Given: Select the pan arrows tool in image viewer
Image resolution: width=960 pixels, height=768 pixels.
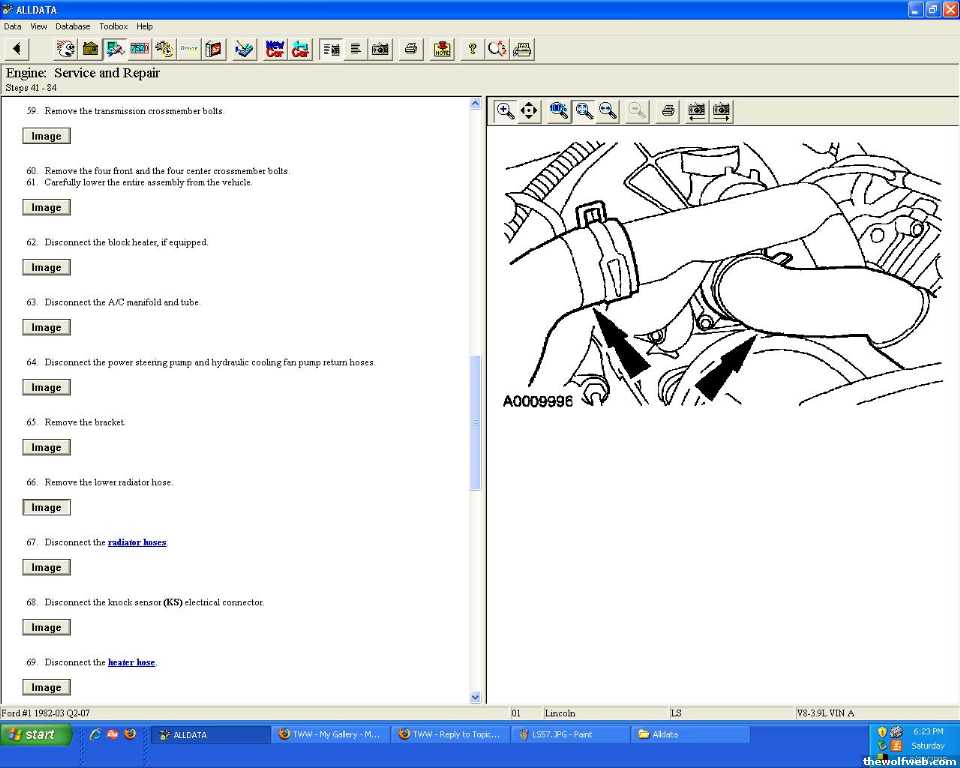Looking at the screenshot, I should click(529, 111).
